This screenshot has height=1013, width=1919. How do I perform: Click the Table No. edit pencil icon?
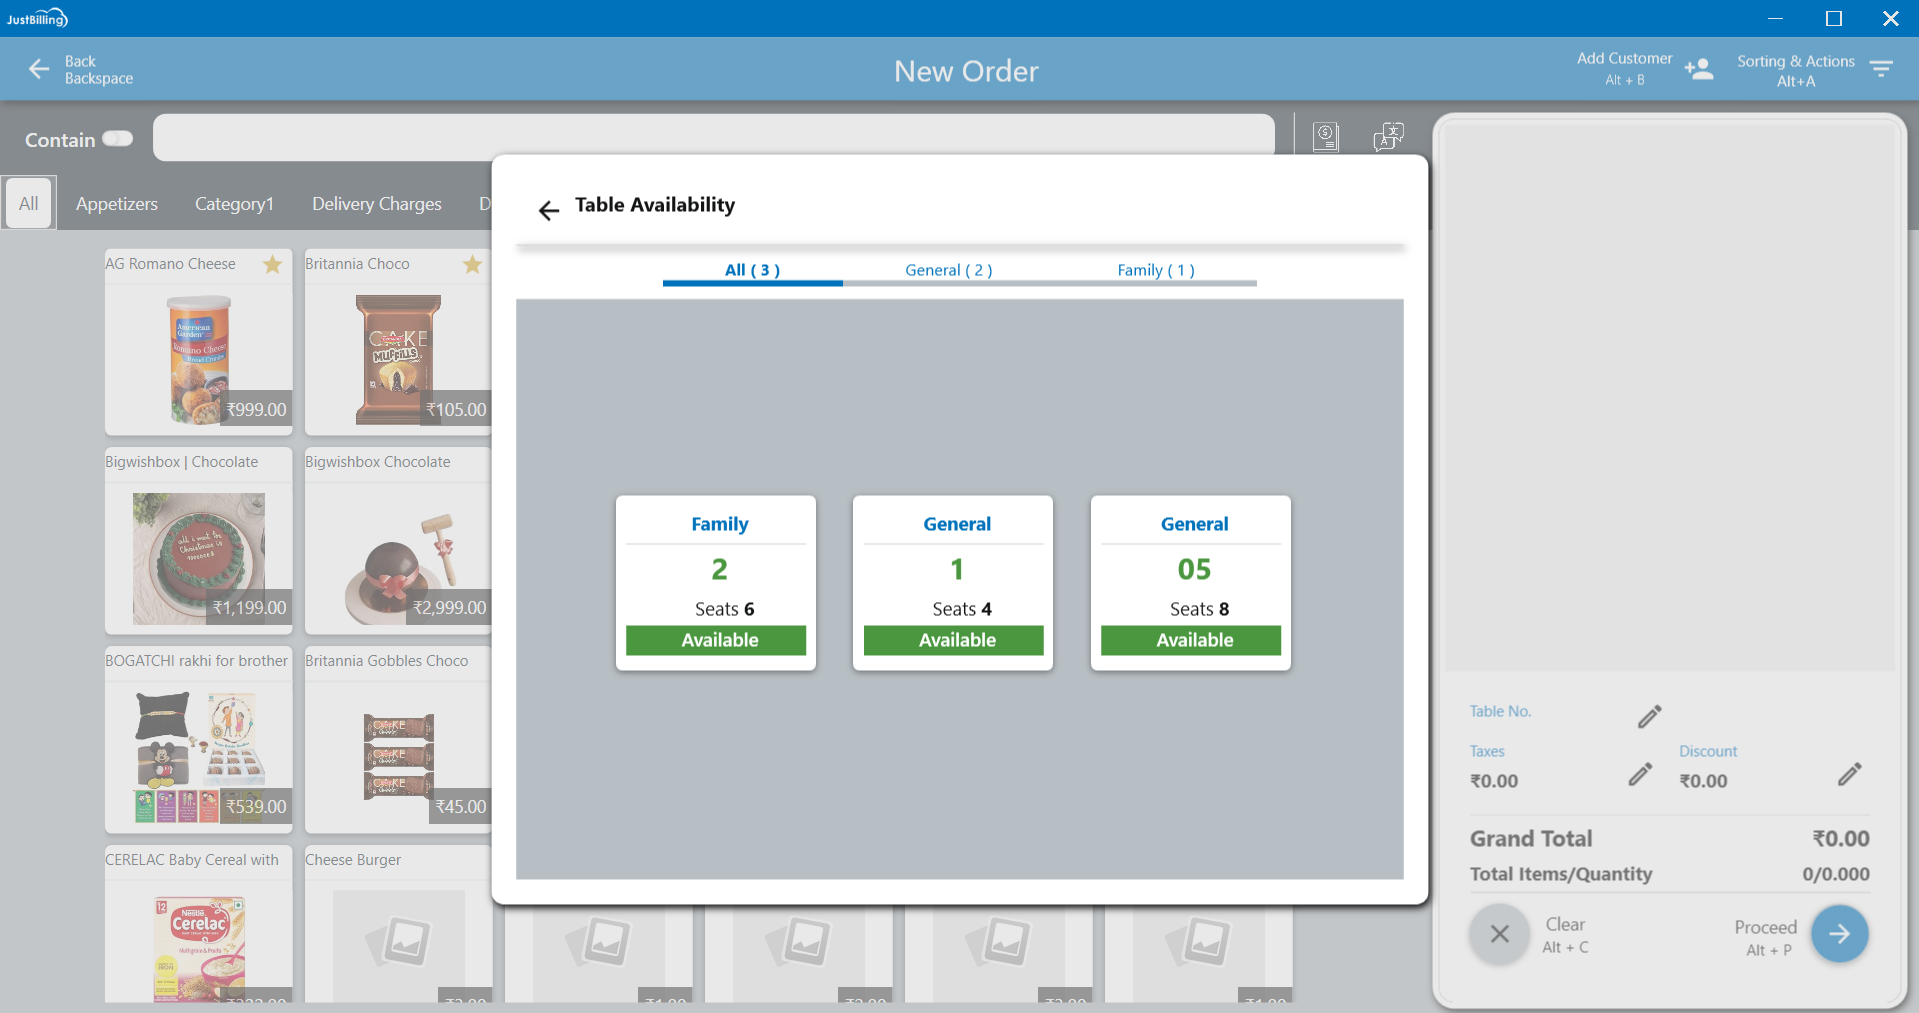coord(1649,716)
